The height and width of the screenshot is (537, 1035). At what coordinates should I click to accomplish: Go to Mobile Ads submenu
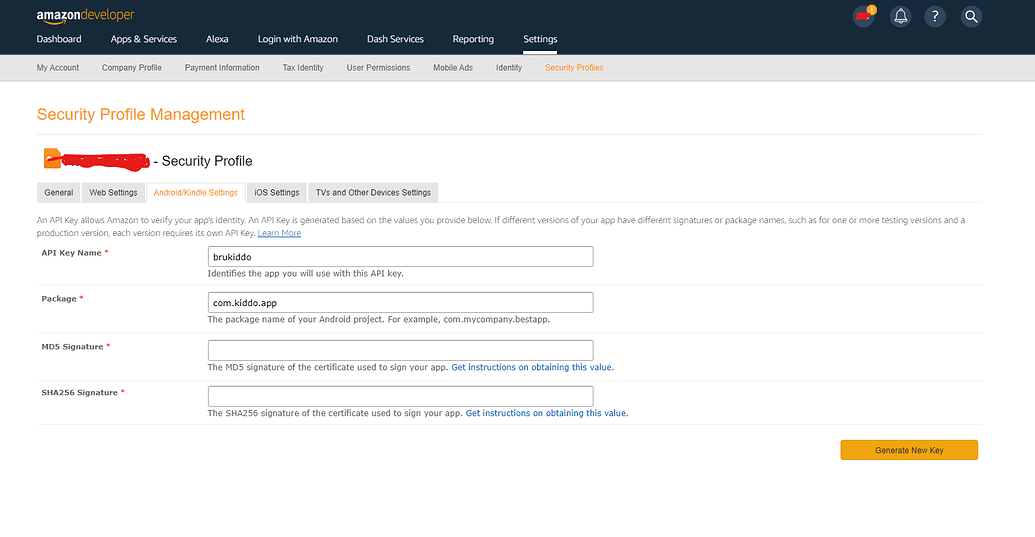pyautogui.click(x=453, y=68)
